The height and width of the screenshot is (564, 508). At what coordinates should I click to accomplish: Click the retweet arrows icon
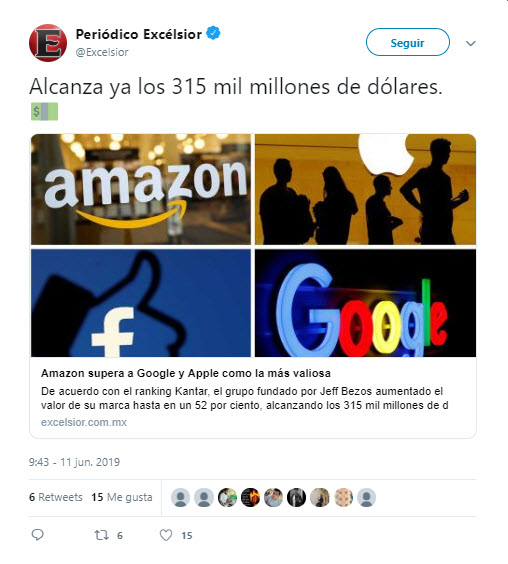[x=101, y=535]
